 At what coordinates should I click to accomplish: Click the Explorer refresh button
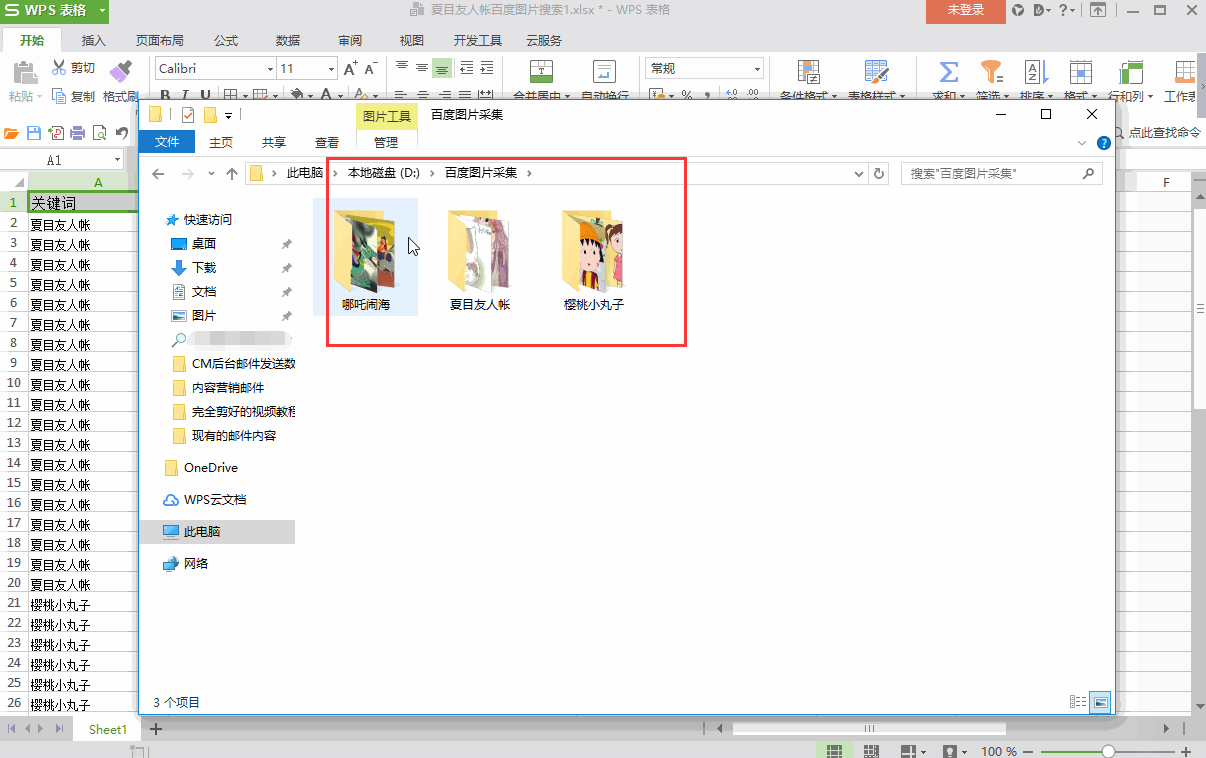point(879,173)
